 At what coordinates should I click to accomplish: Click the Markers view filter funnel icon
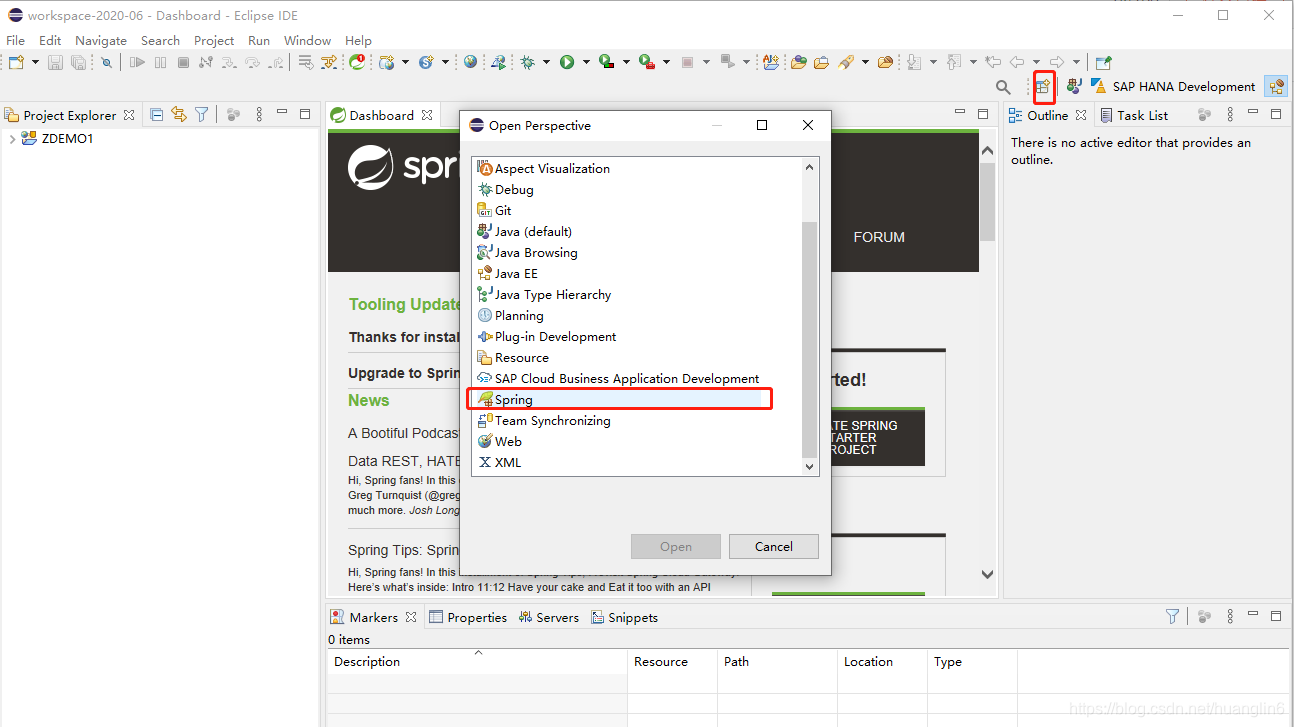click(x=1172, y=617)
